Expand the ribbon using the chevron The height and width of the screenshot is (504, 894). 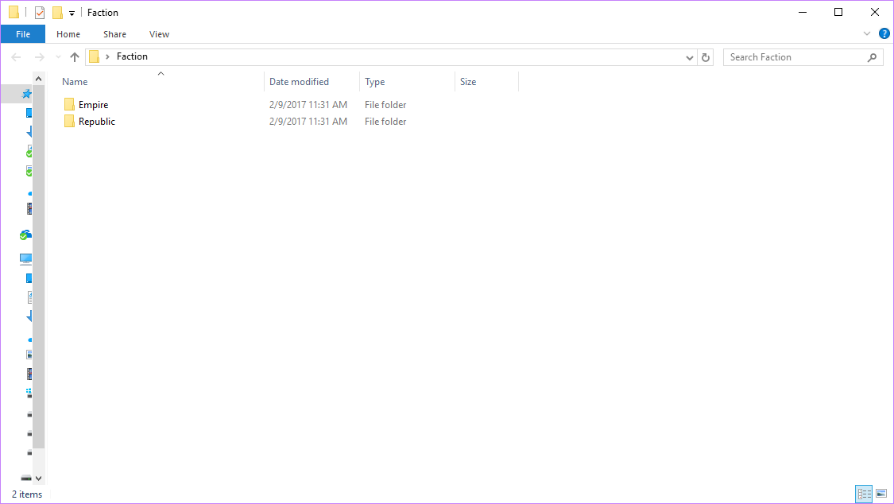click(x=867, y=34)
